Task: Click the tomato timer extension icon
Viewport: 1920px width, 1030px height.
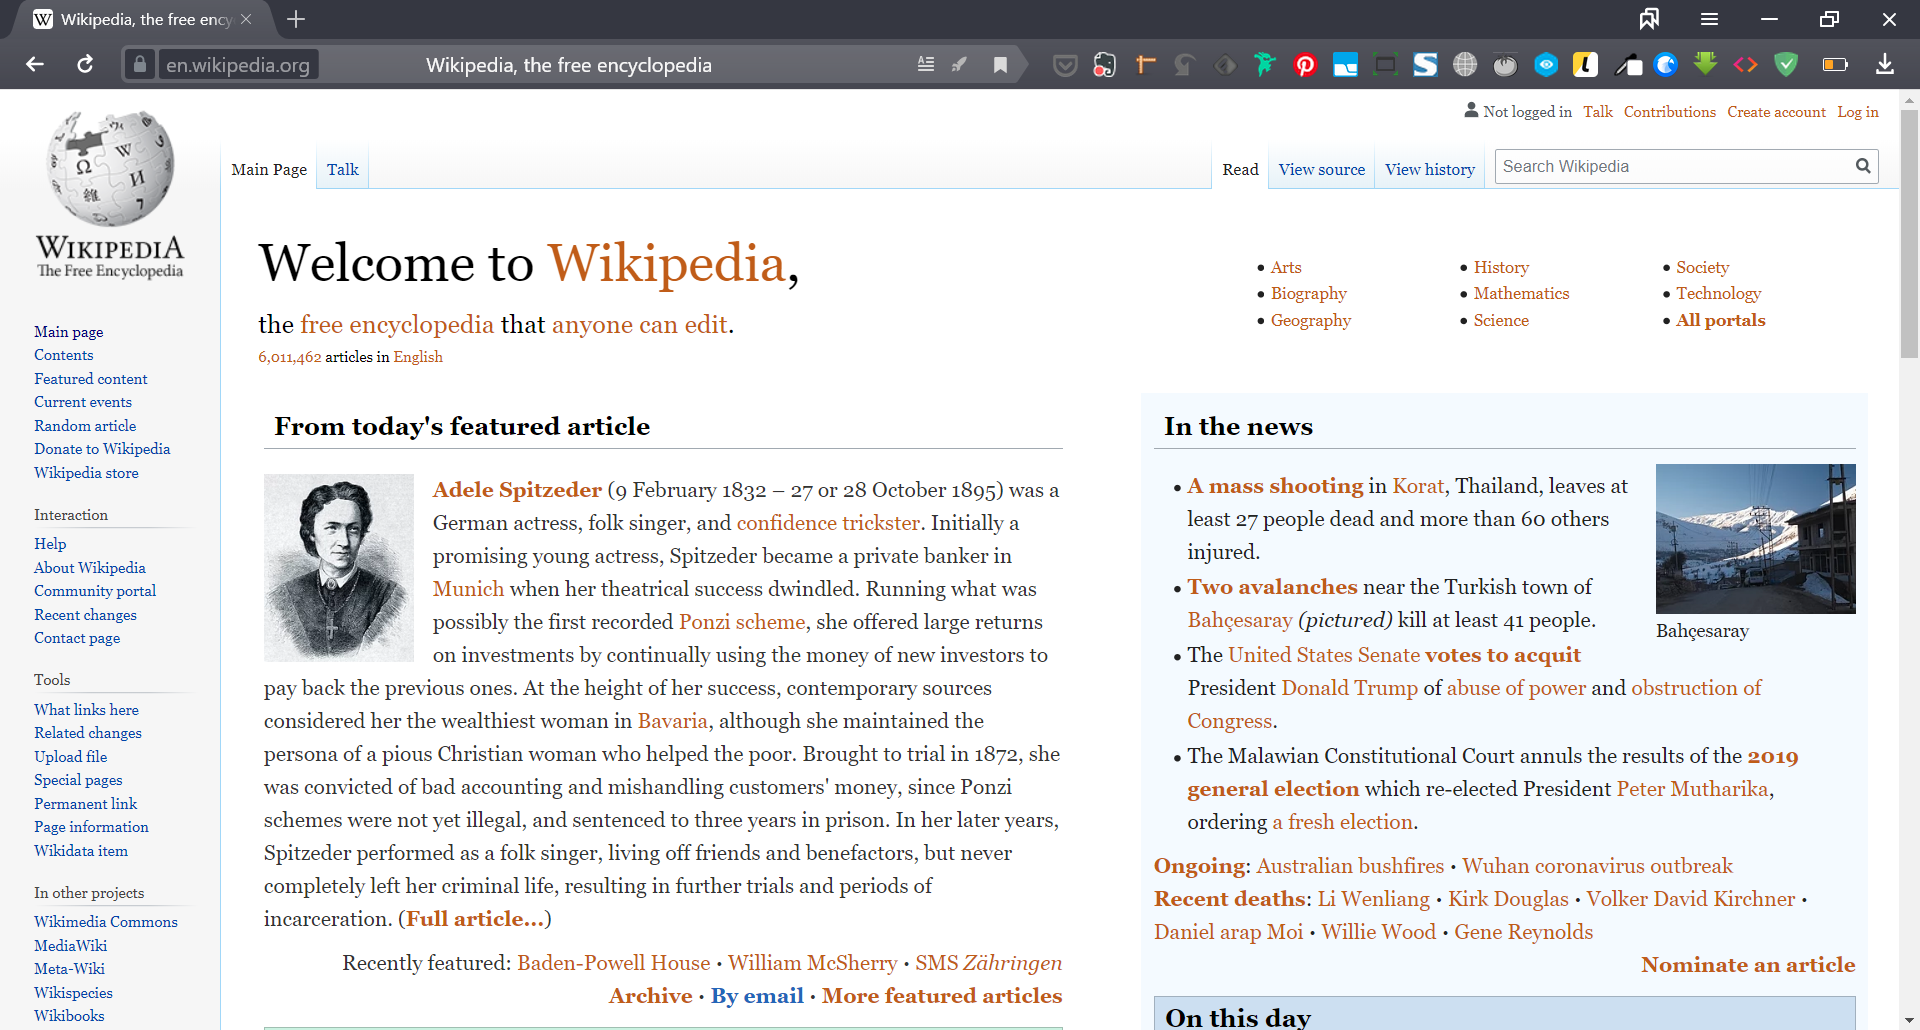Action: click(1505, 65)
